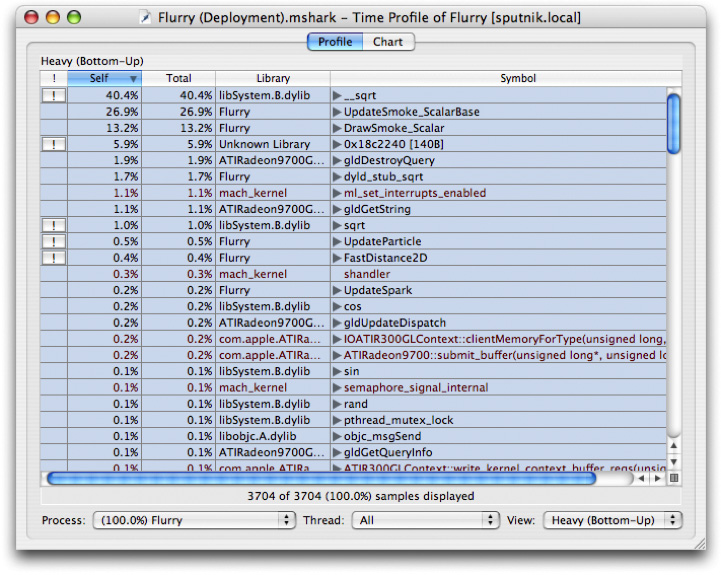Expand the UpdateSmoke_ScalarBase symbol
Screen dimensions: 721x575
pyautogui.click(x=338, y=112)
